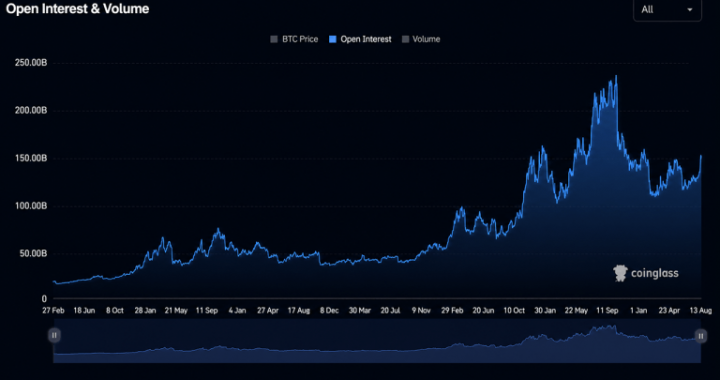The width and height of the screenshot is (720, 380).
Task: Click the right range slider handle
Action: coord(701,336)
